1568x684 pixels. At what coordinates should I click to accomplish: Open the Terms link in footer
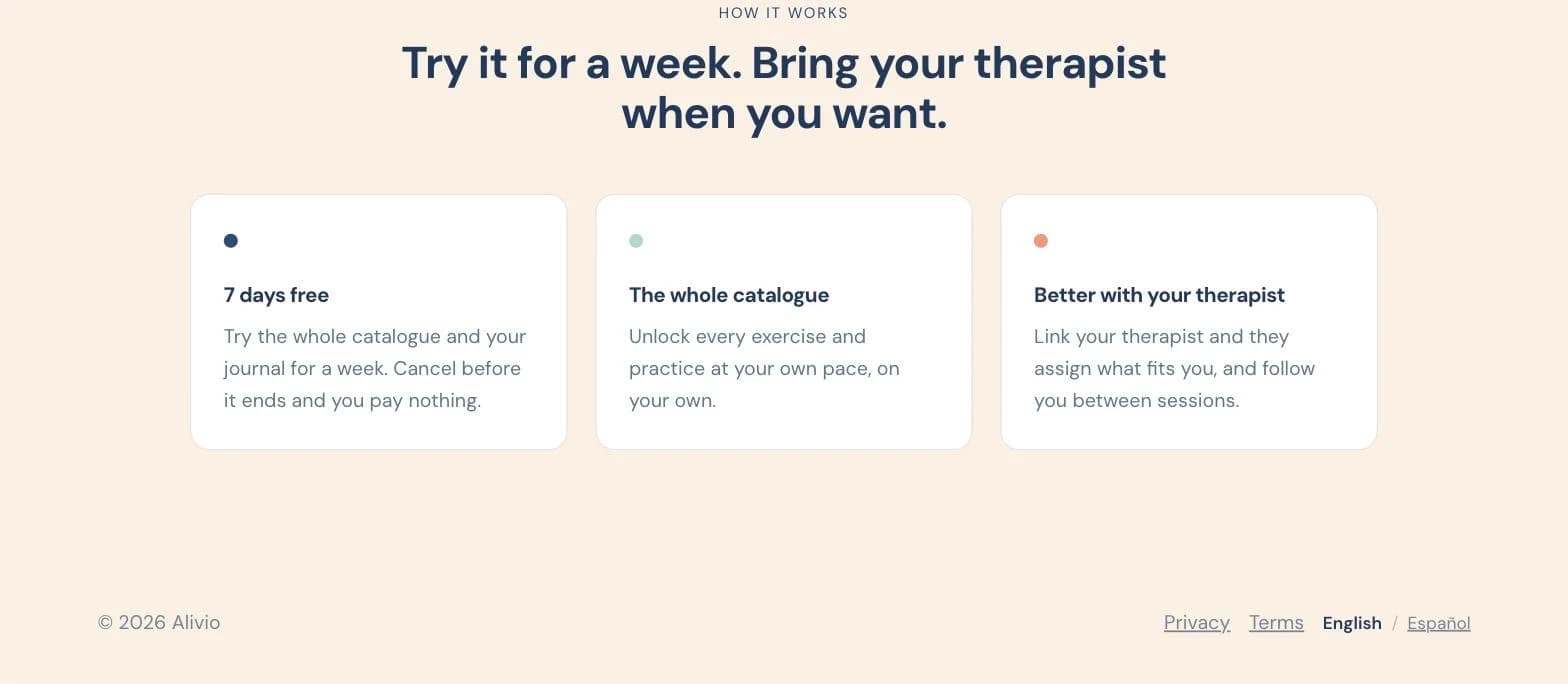coord(1276,623)
